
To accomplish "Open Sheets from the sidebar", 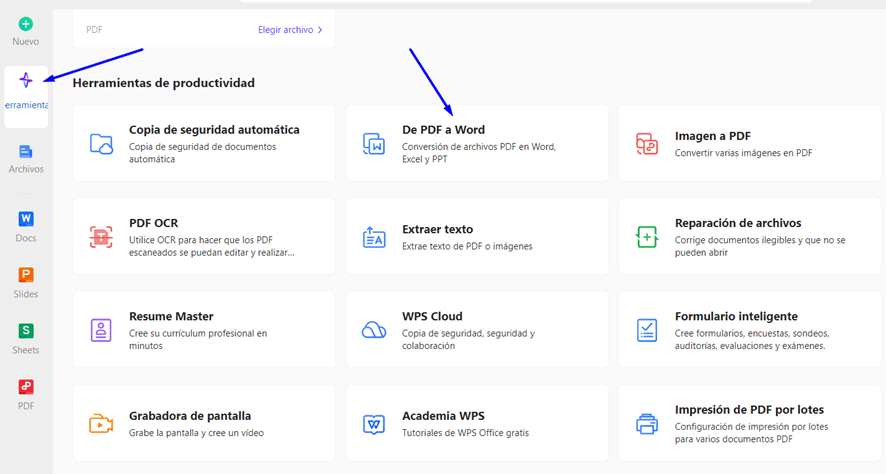I will (x=26, y=331).
